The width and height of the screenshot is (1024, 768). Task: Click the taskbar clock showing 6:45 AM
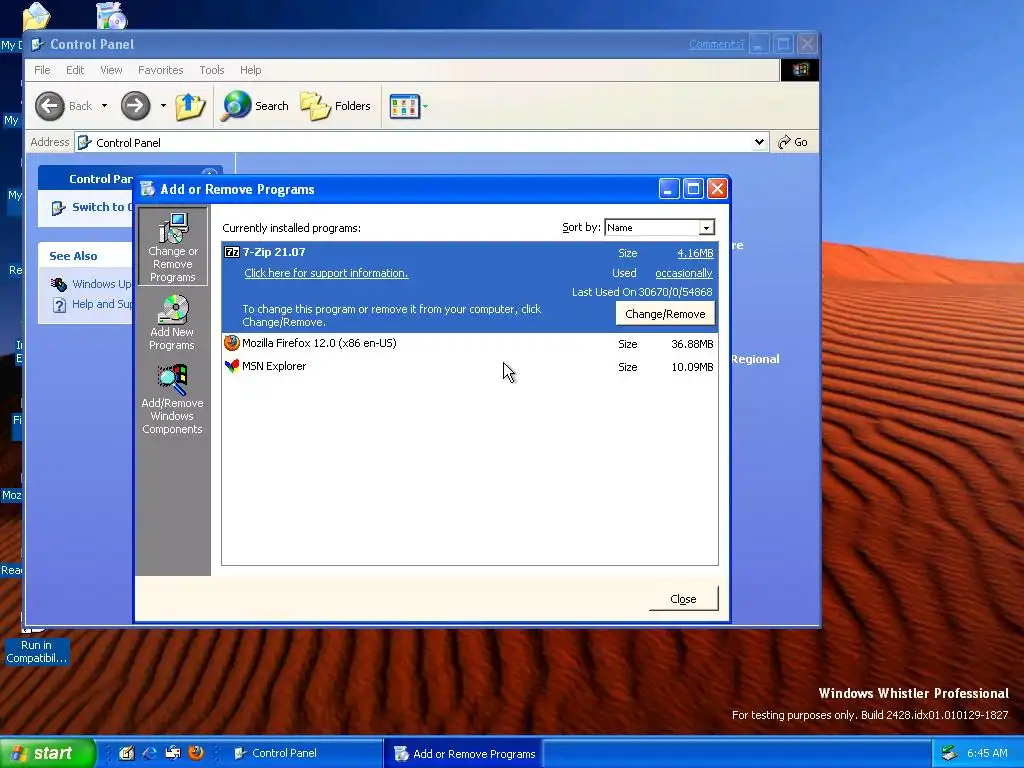pos(987,753)
